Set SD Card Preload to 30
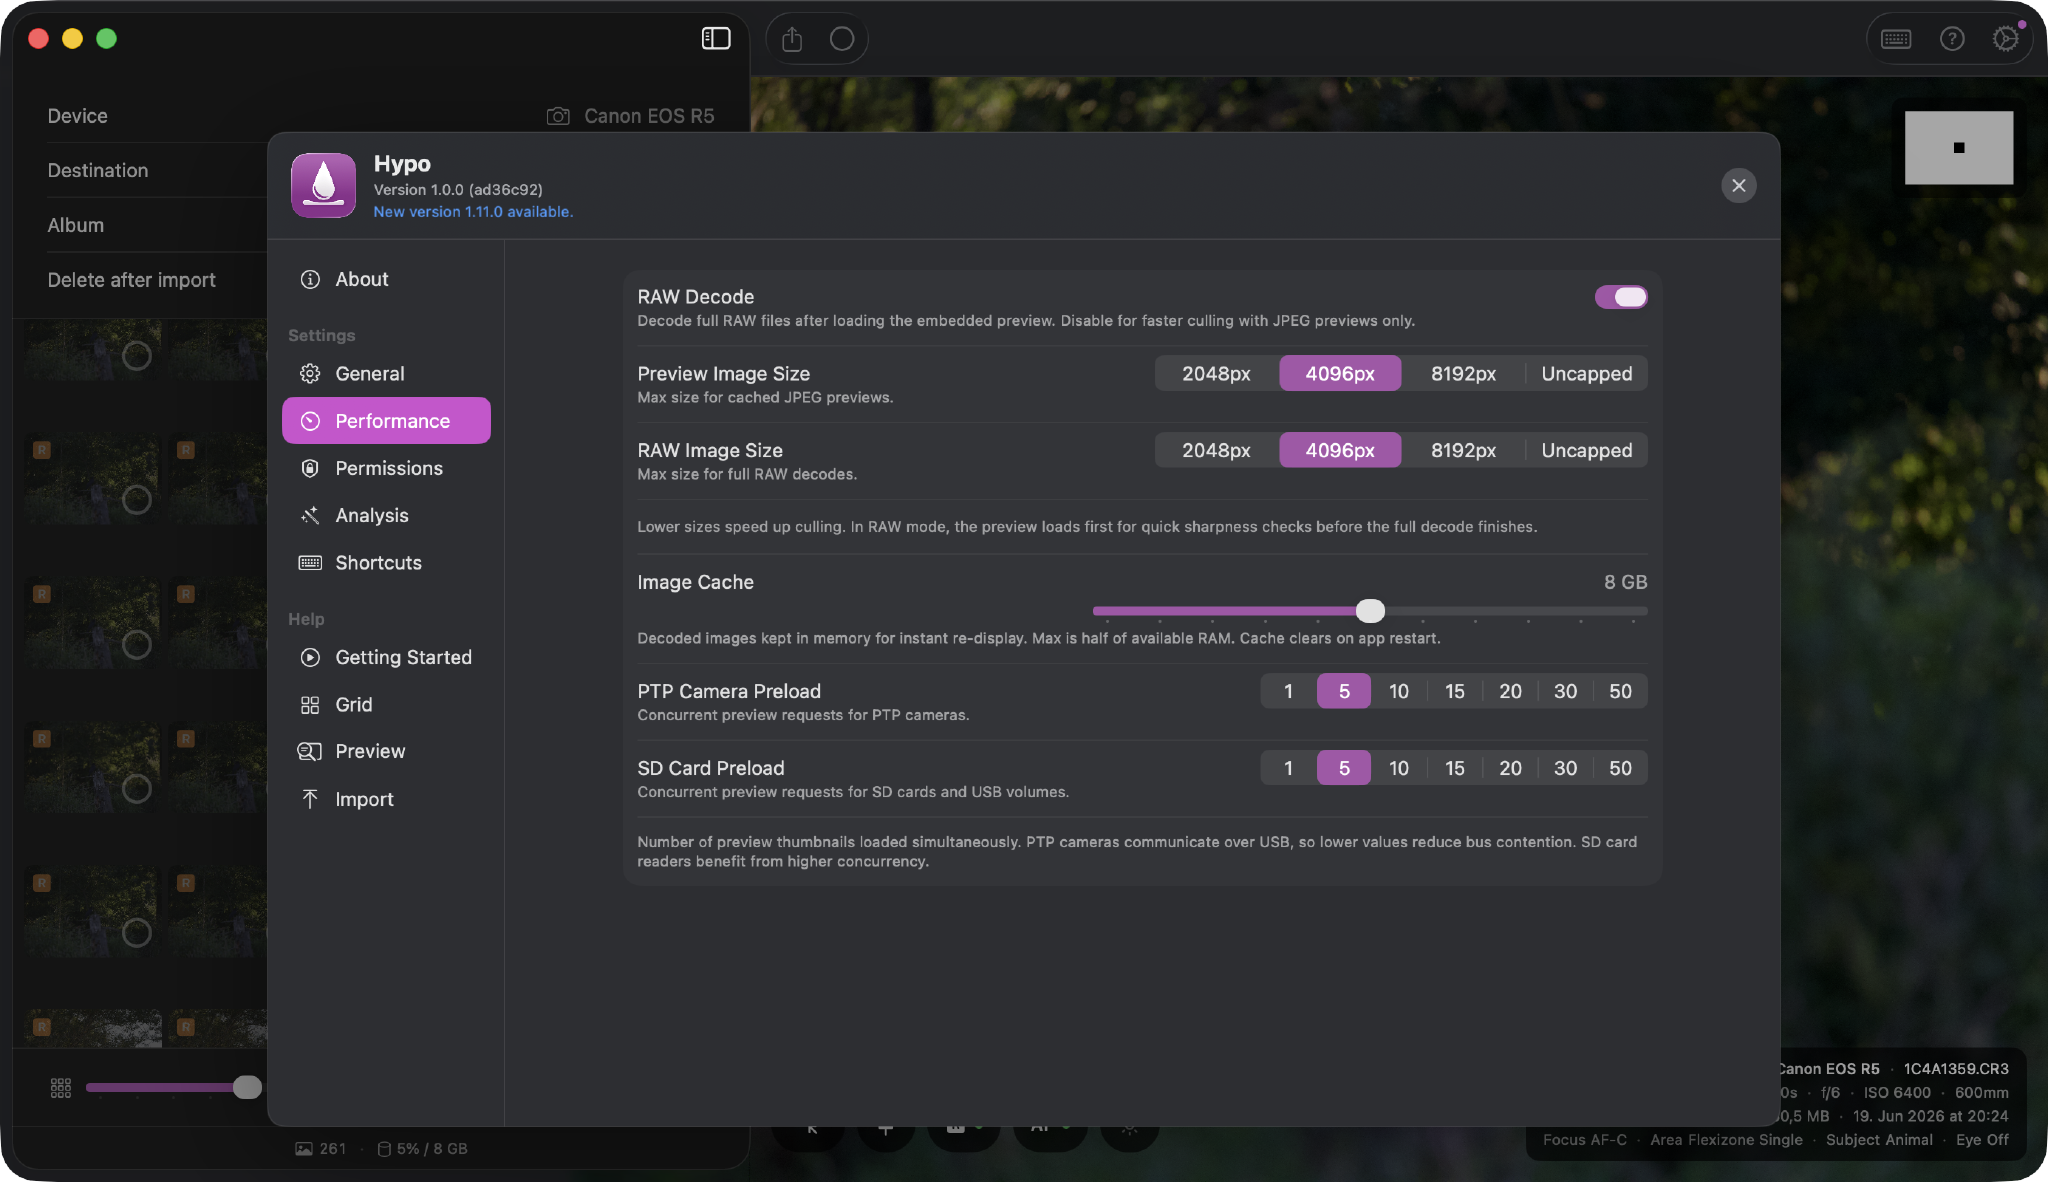 (x=1565, y=768)
